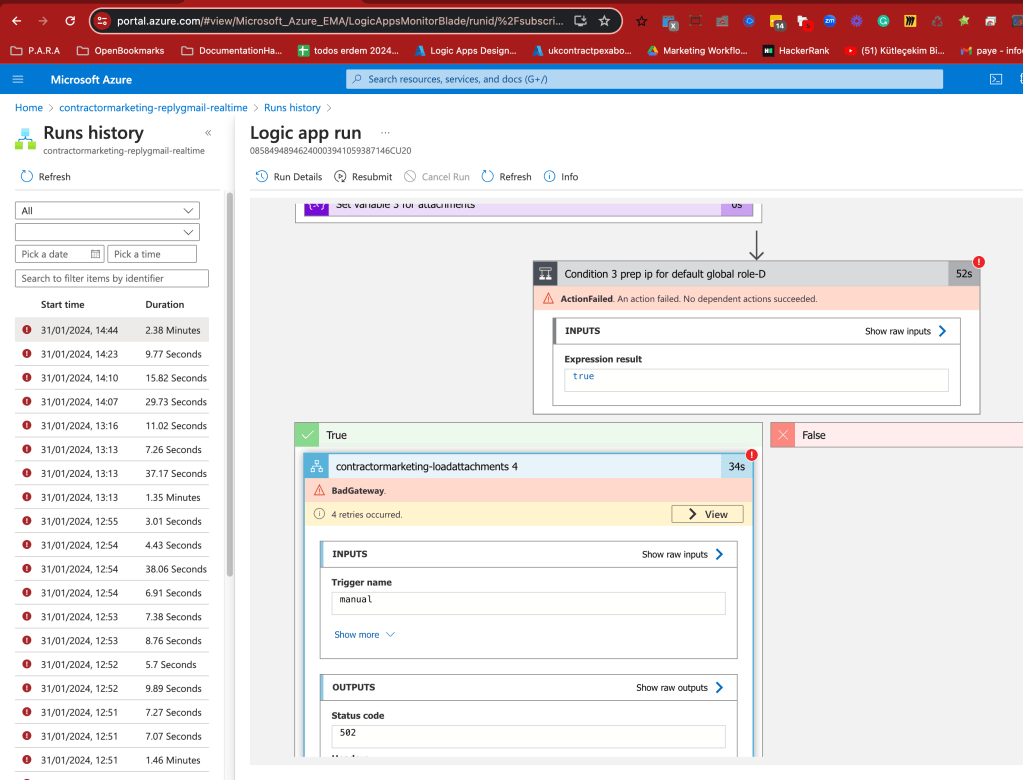The image size is (1023, 780).
Task: Click Run Details toolbar button
Action: pos(289,177)
